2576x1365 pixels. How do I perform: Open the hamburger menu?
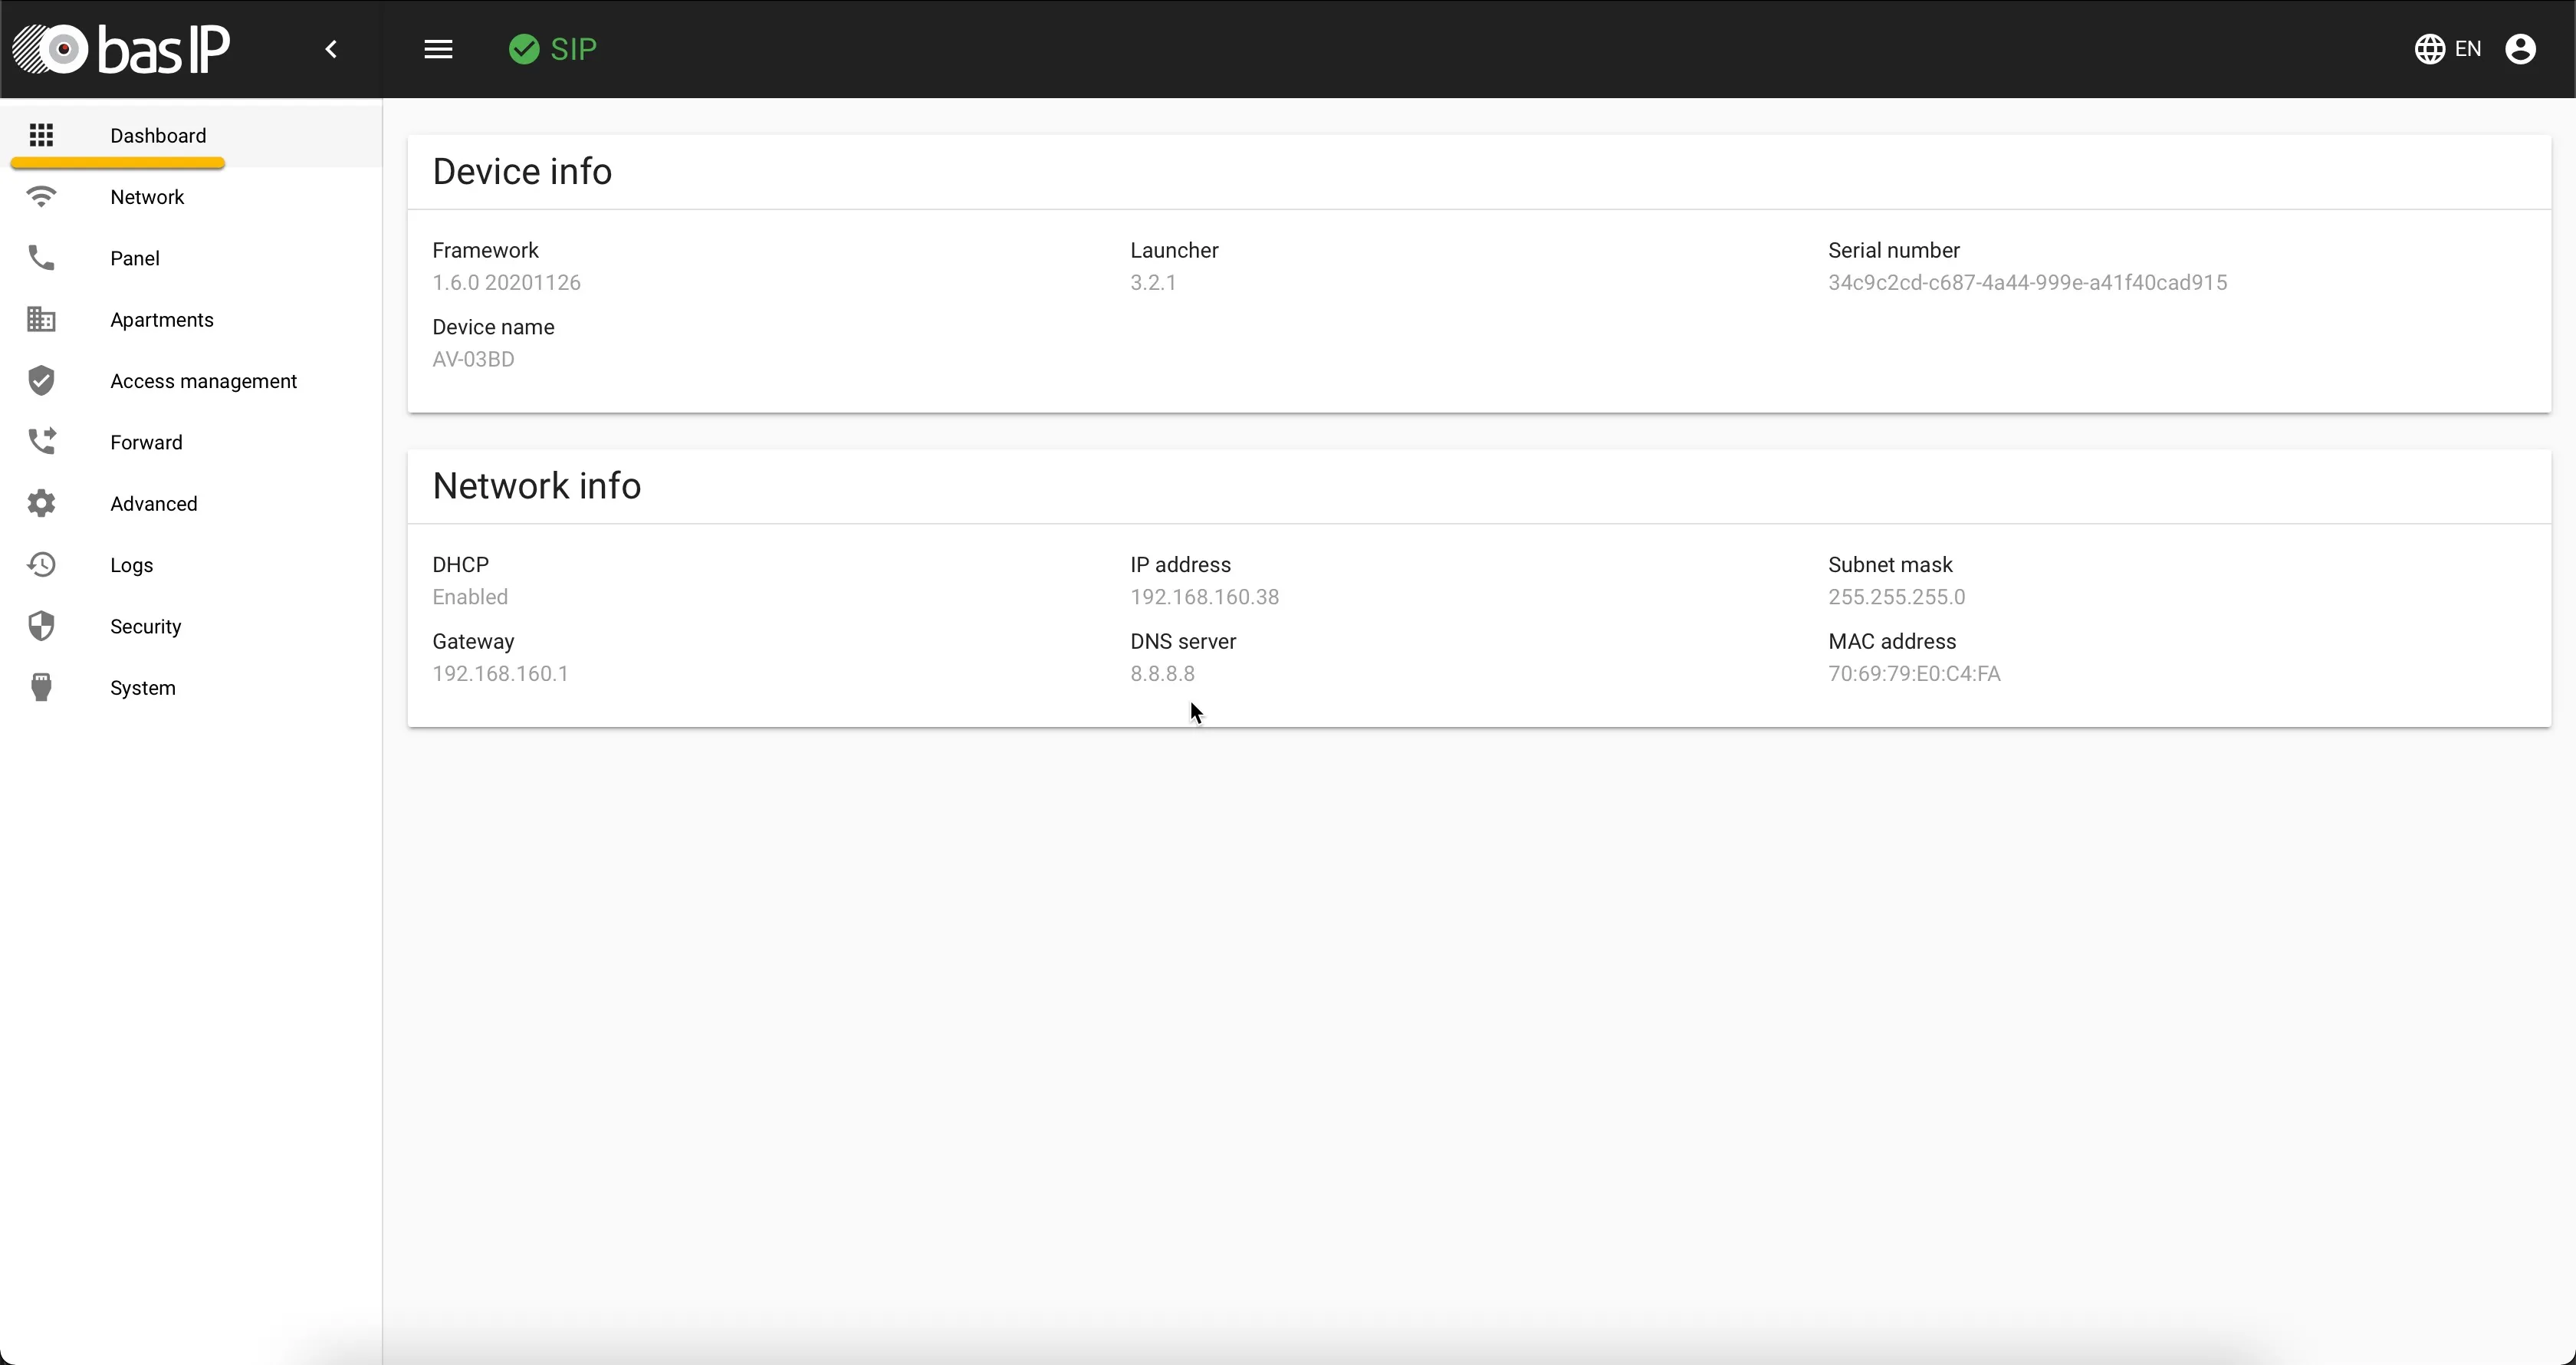tap(438, 49)
